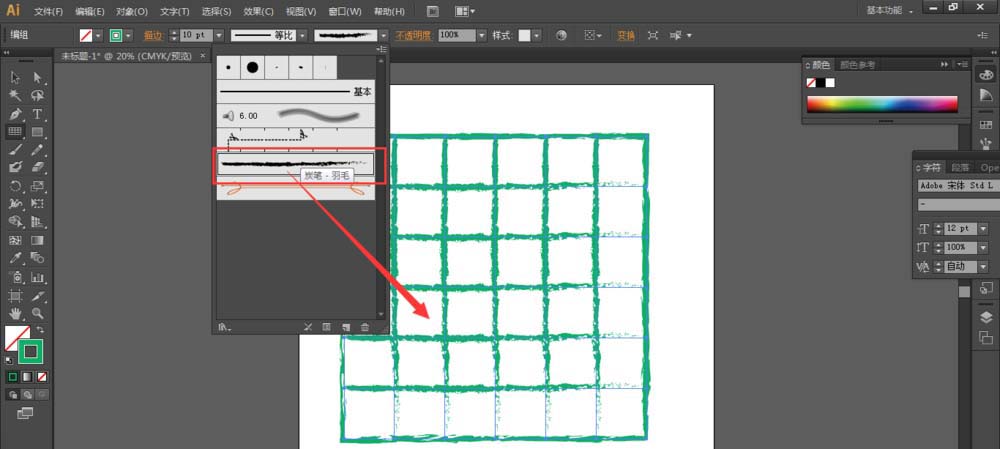The width and height of the screenshot is (1000, 449).
Task: Open the 文件(F) menu
Action: tap(48, 11)
